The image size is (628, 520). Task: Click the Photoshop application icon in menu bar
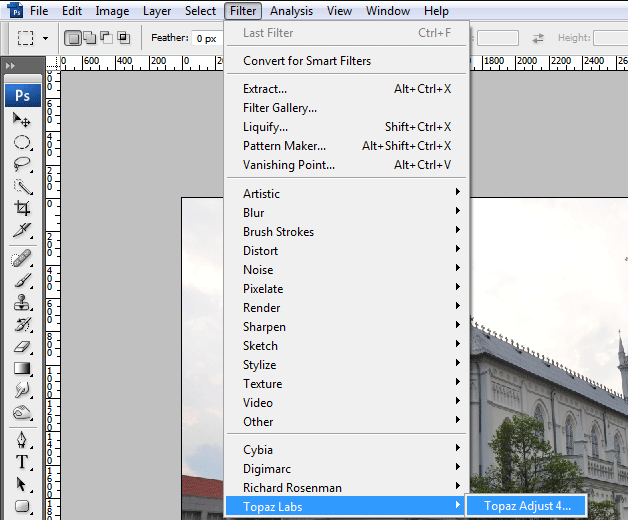[x=15, y=10]
